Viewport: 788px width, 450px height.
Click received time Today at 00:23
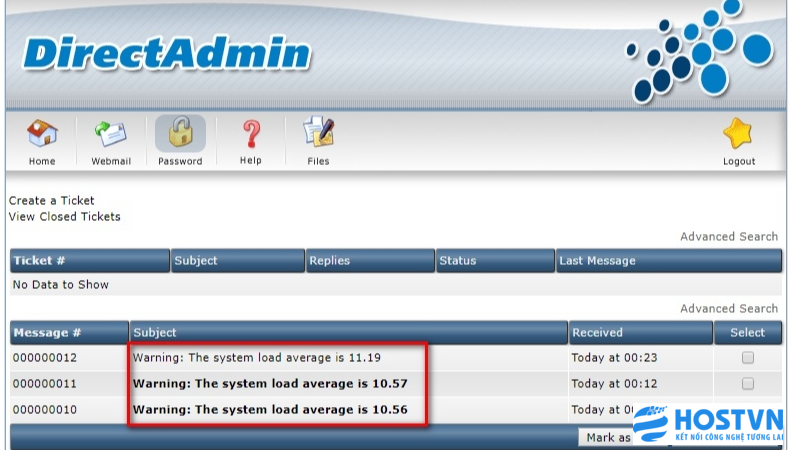614,357
